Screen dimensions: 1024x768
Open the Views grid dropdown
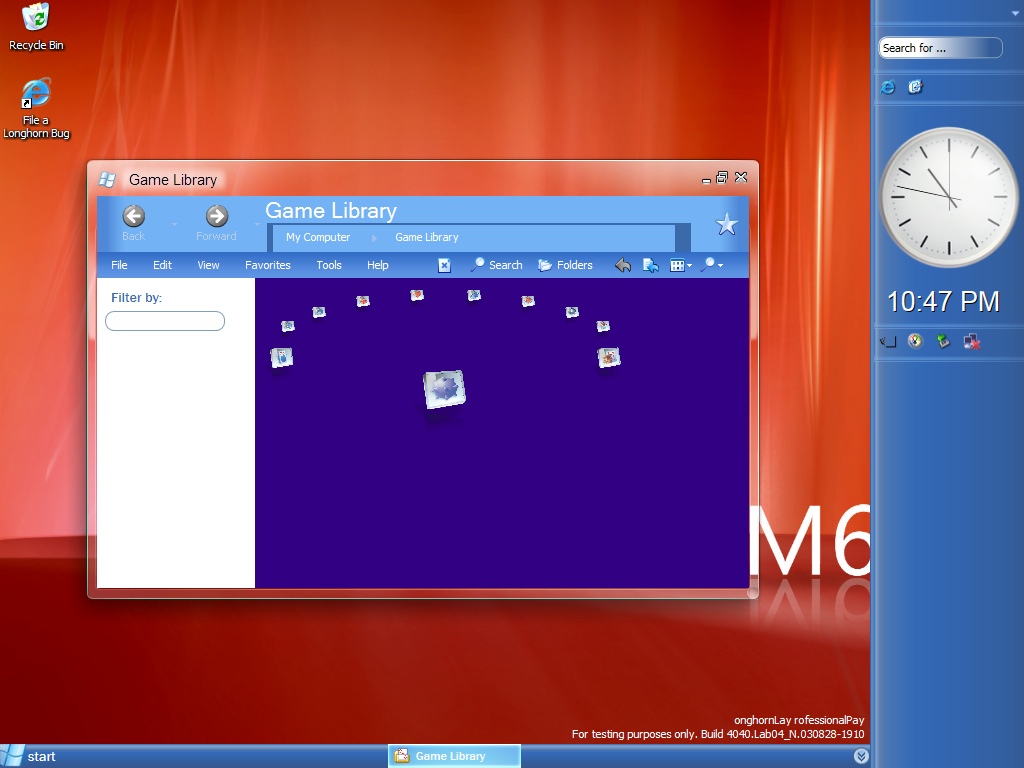click(x=681, y=265)
